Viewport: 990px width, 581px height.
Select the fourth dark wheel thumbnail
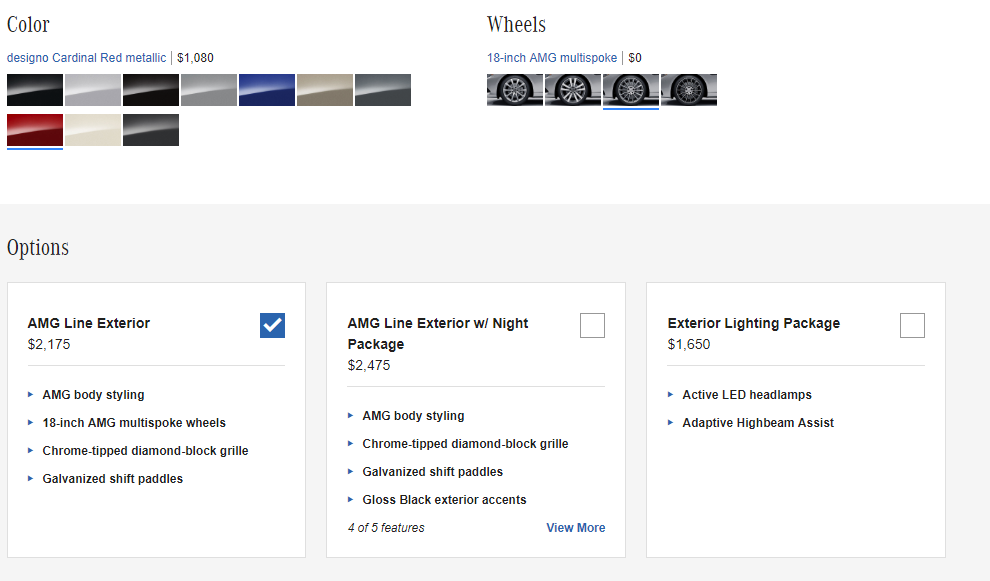[x=689, y=90]
